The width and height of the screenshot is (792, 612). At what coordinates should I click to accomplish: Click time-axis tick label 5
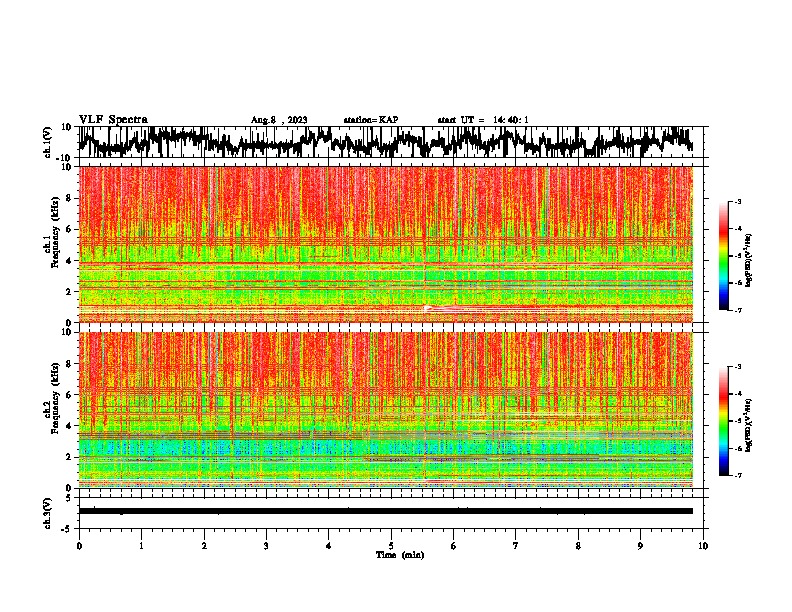point(391,546)
